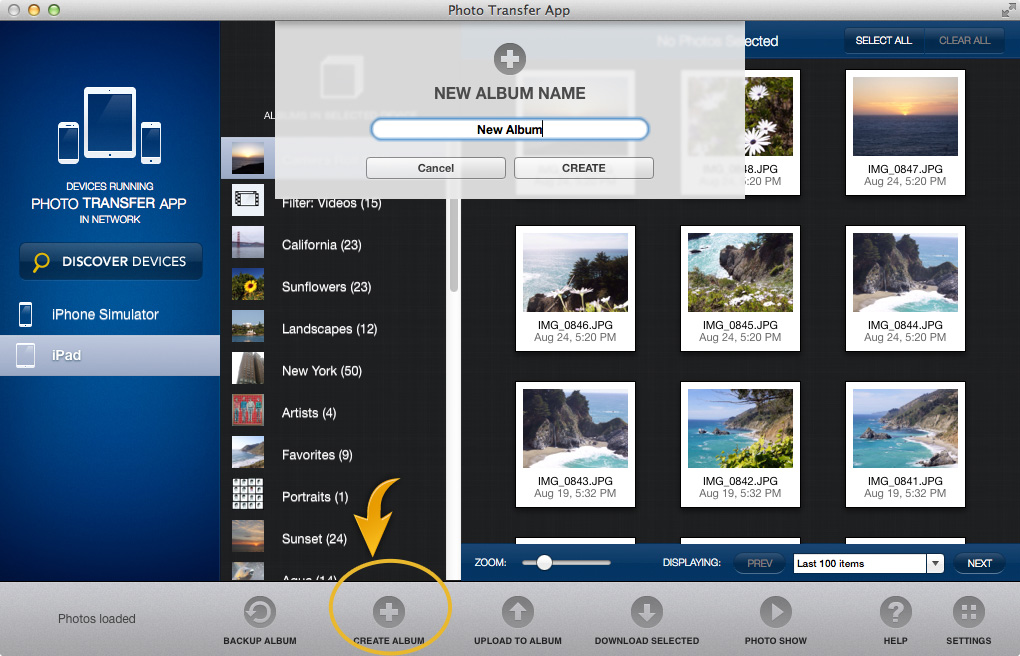The width and height of the screenshot is (1020, 656).
Task: Click the Upload to Album icon
Action: 518,612
